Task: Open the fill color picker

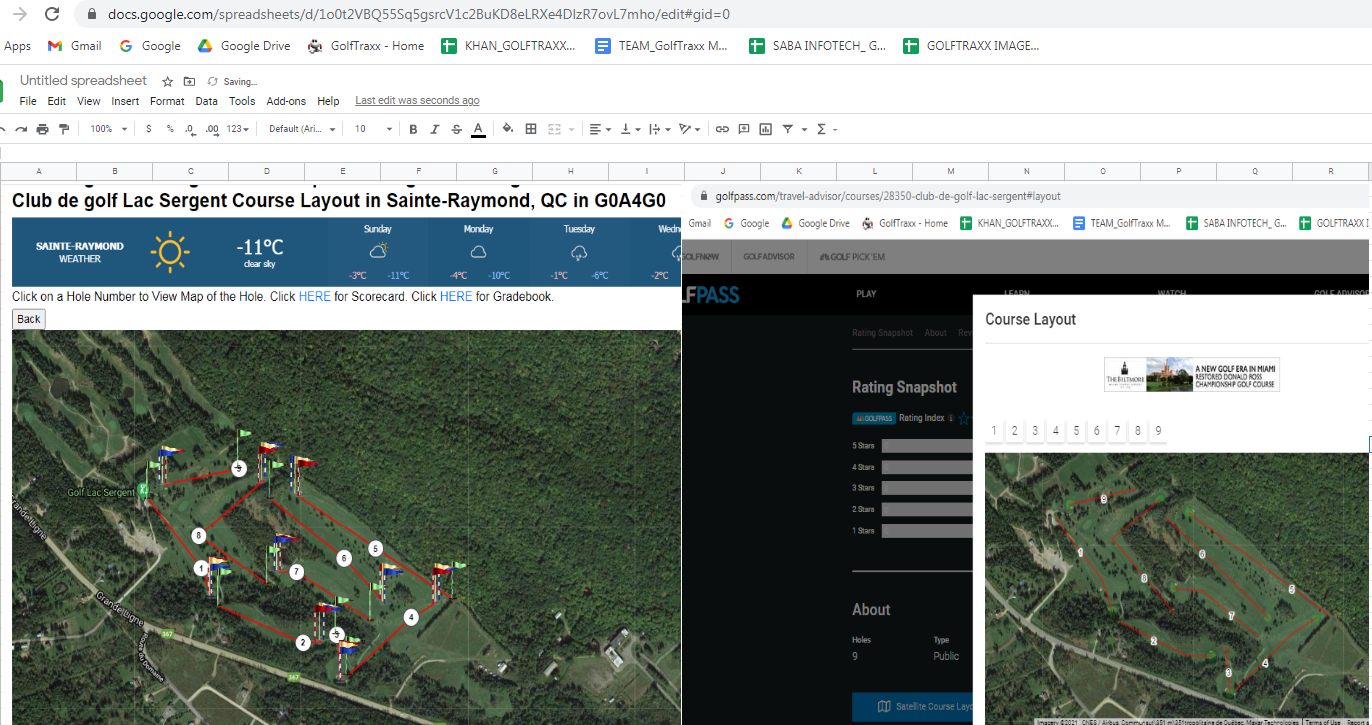Action: click(x=508, y=129)
